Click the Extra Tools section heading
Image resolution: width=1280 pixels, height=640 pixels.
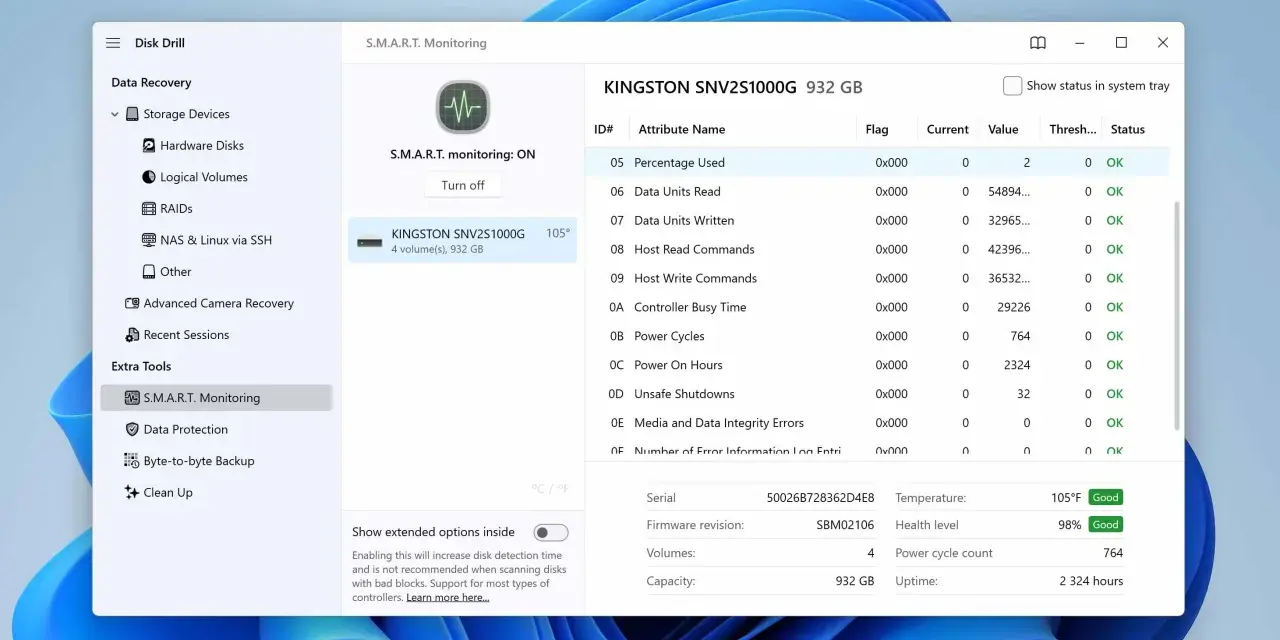(x=141, y=366)
